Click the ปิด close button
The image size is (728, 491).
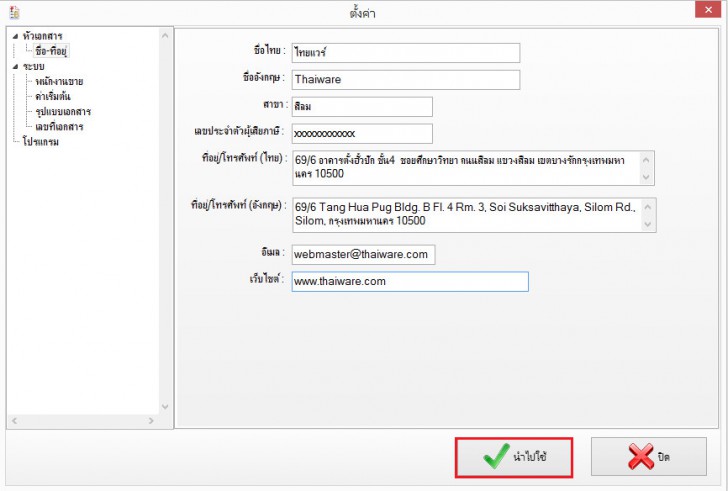[x=649, y=457]
